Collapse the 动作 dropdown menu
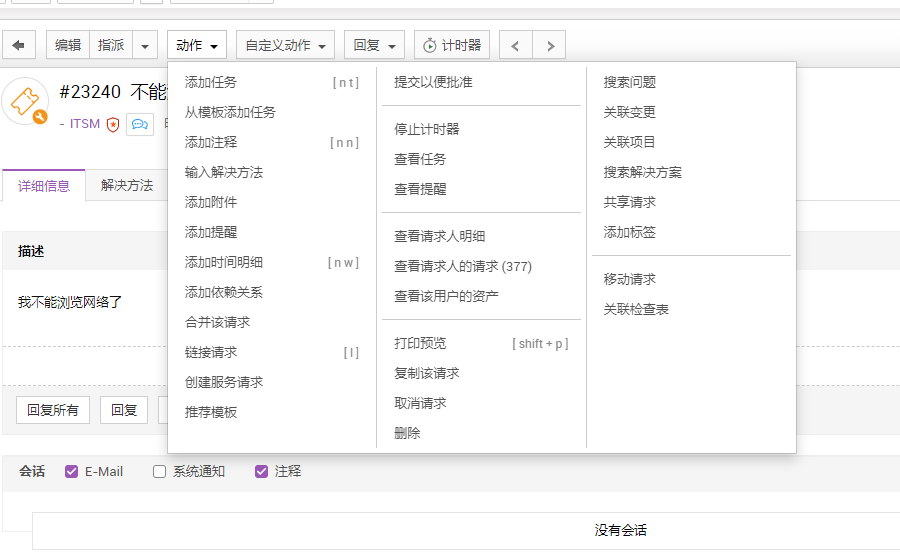 point(197,45)
